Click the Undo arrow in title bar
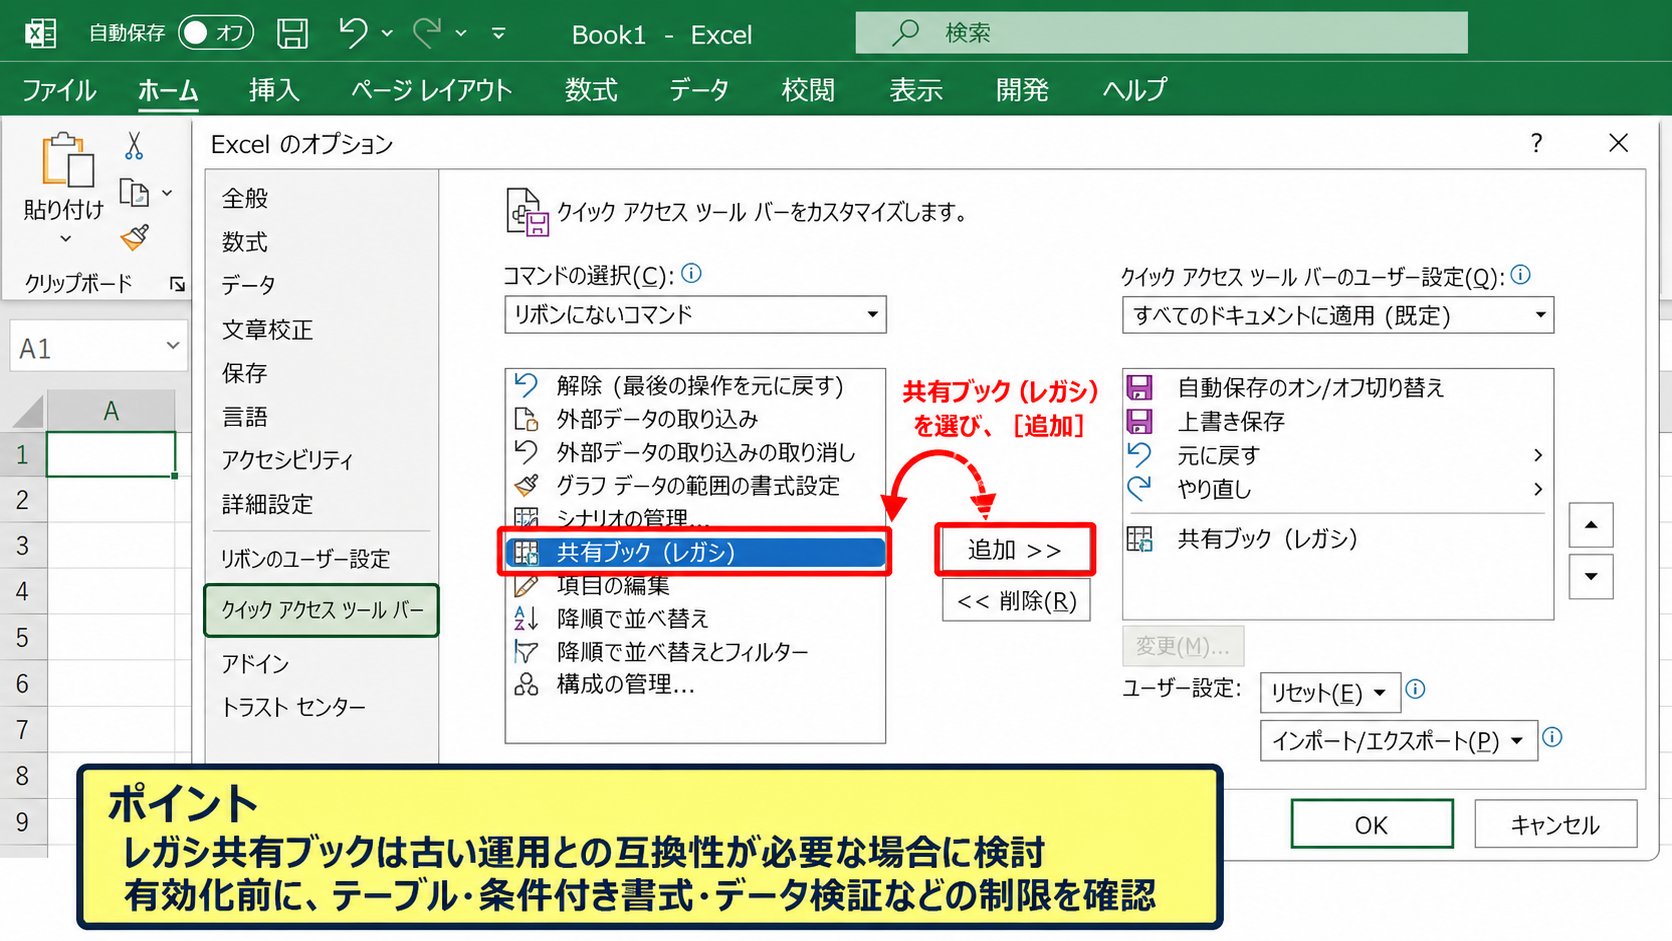Image resolution: width=1672 pixels, height=941 pixels. (x=352, y=33)
